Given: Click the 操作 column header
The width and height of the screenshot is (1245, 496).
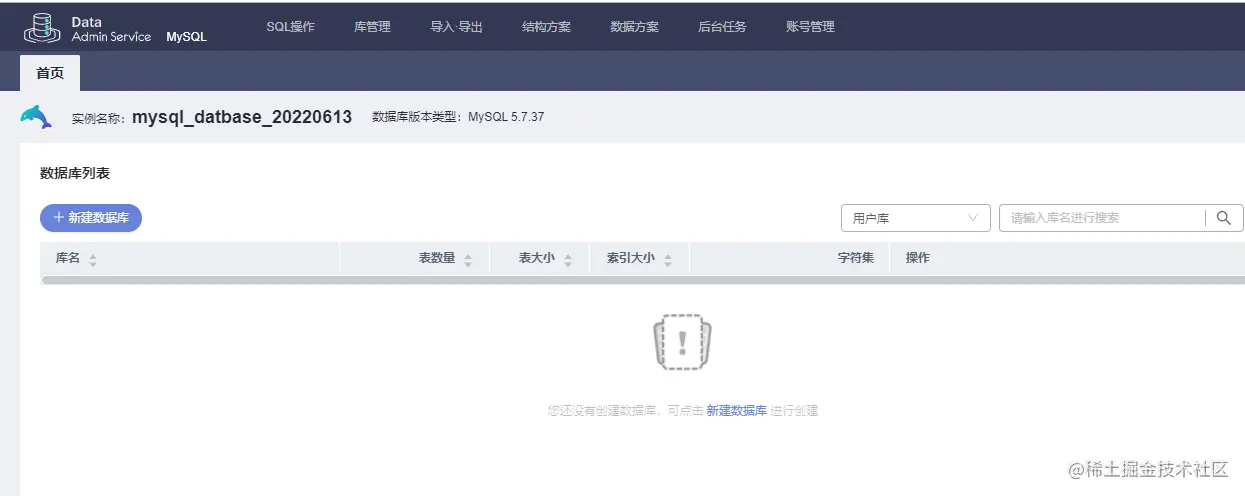Looking at the screenshot, I should 918,258.
